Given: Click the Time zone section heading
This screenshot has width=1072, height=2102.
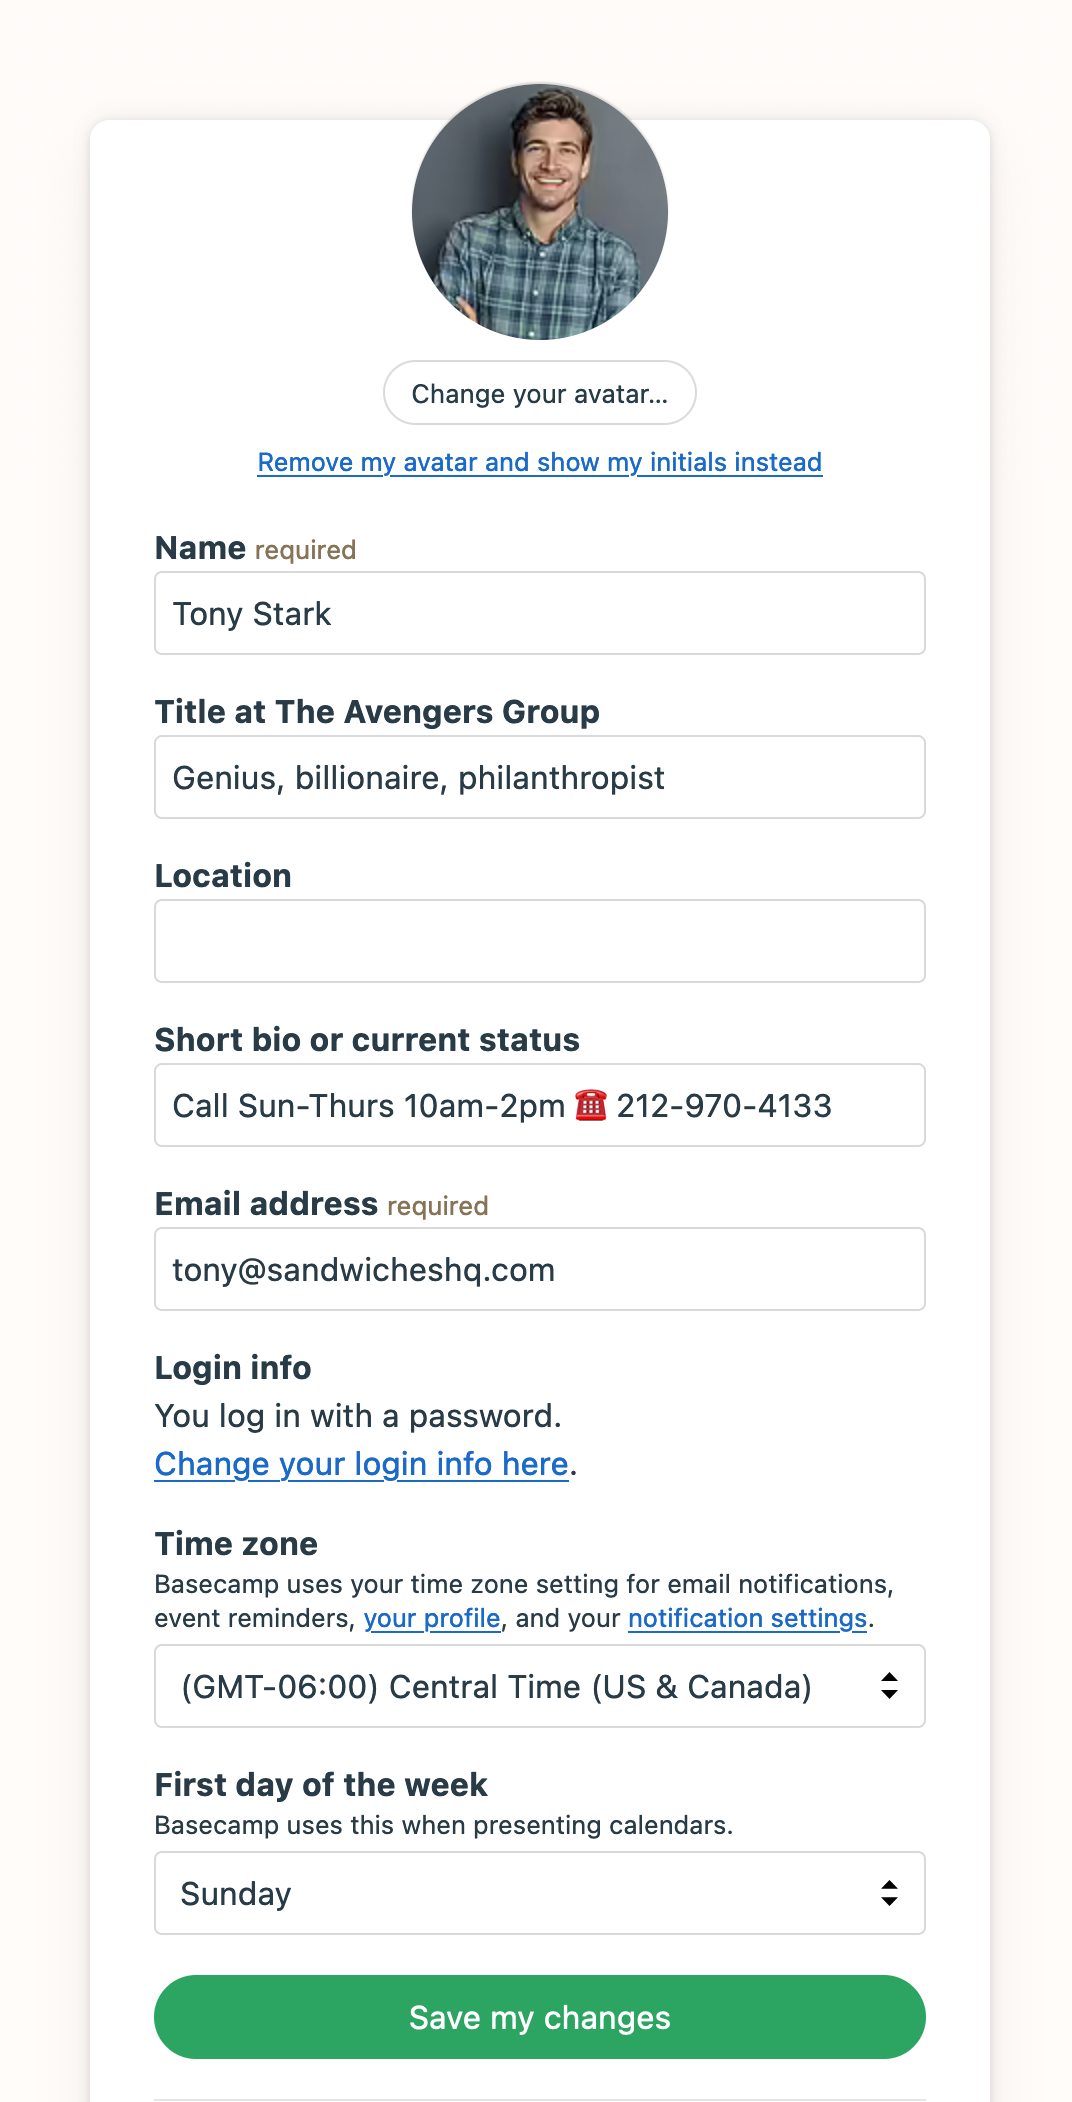Looking at the screenshot, I should [235, 1543].
